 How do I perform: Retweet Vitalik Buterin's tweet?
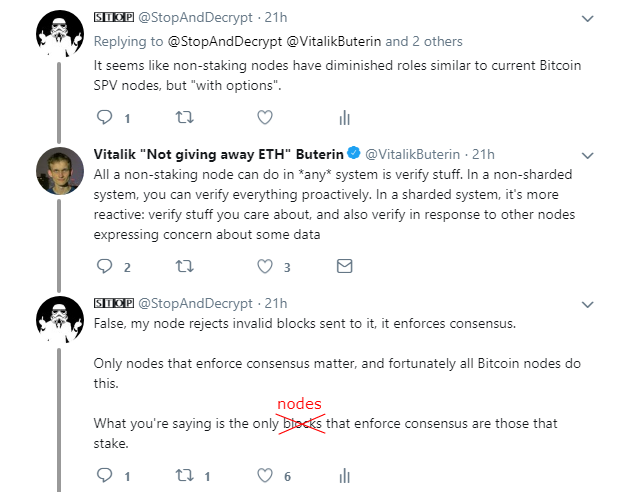(184, 266)
